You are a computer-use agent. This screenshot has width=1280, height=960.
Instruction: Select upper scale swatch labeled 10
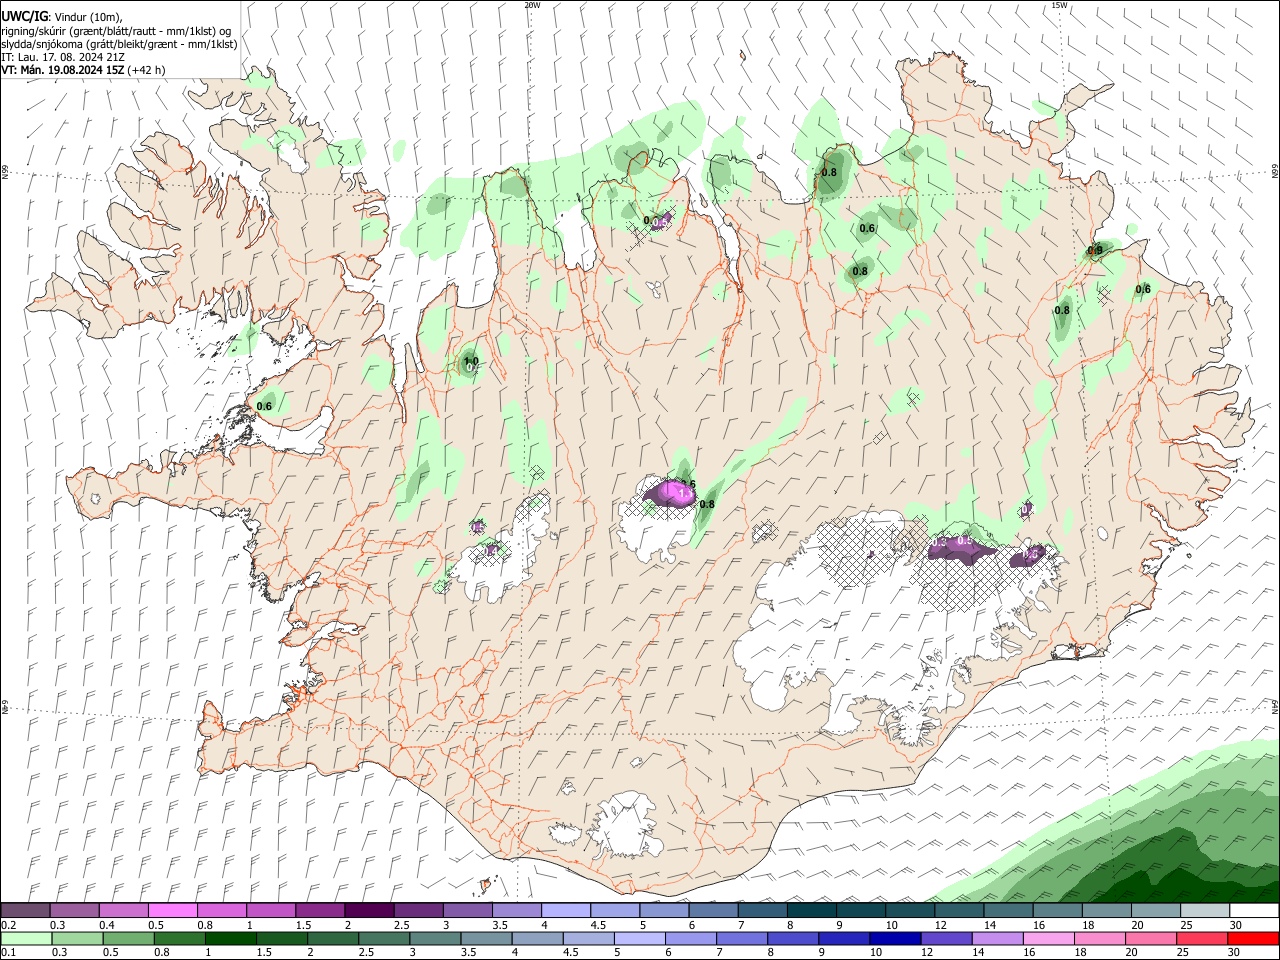point(909,911)
